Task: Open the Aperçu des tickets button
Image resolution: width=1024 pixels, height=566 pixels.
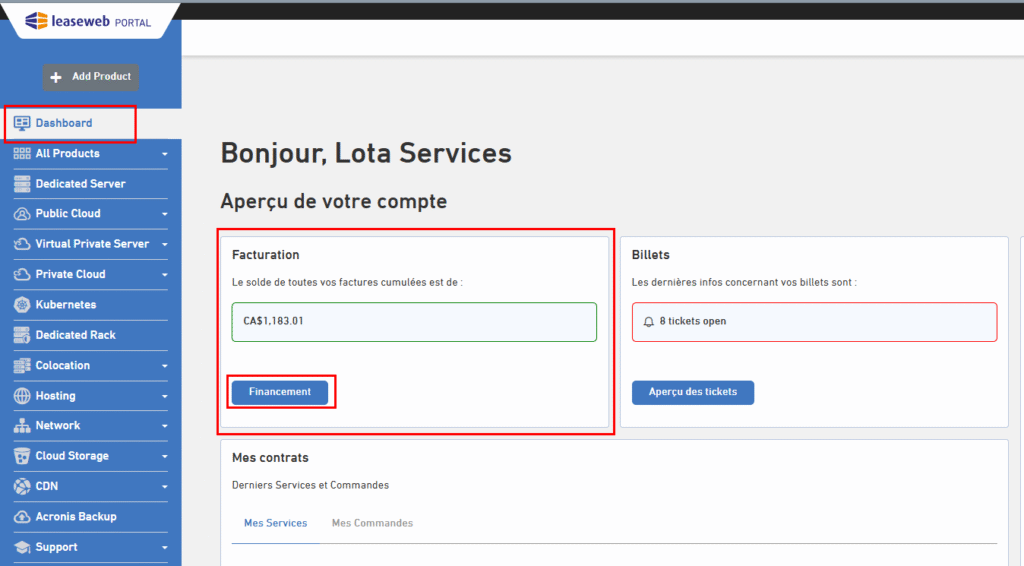Action: click(693, 392)
